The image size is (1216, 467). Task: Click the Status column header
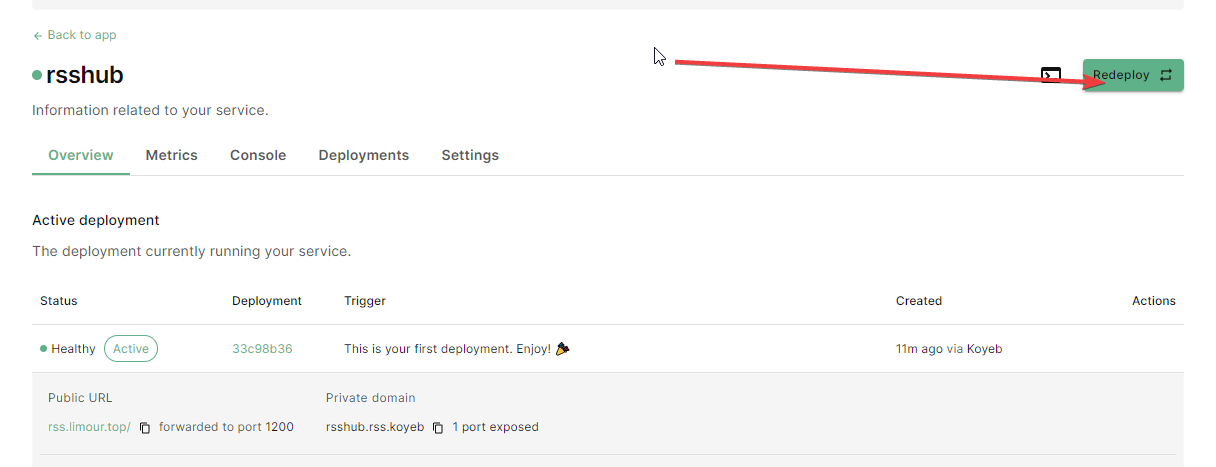tap(59, 301)
